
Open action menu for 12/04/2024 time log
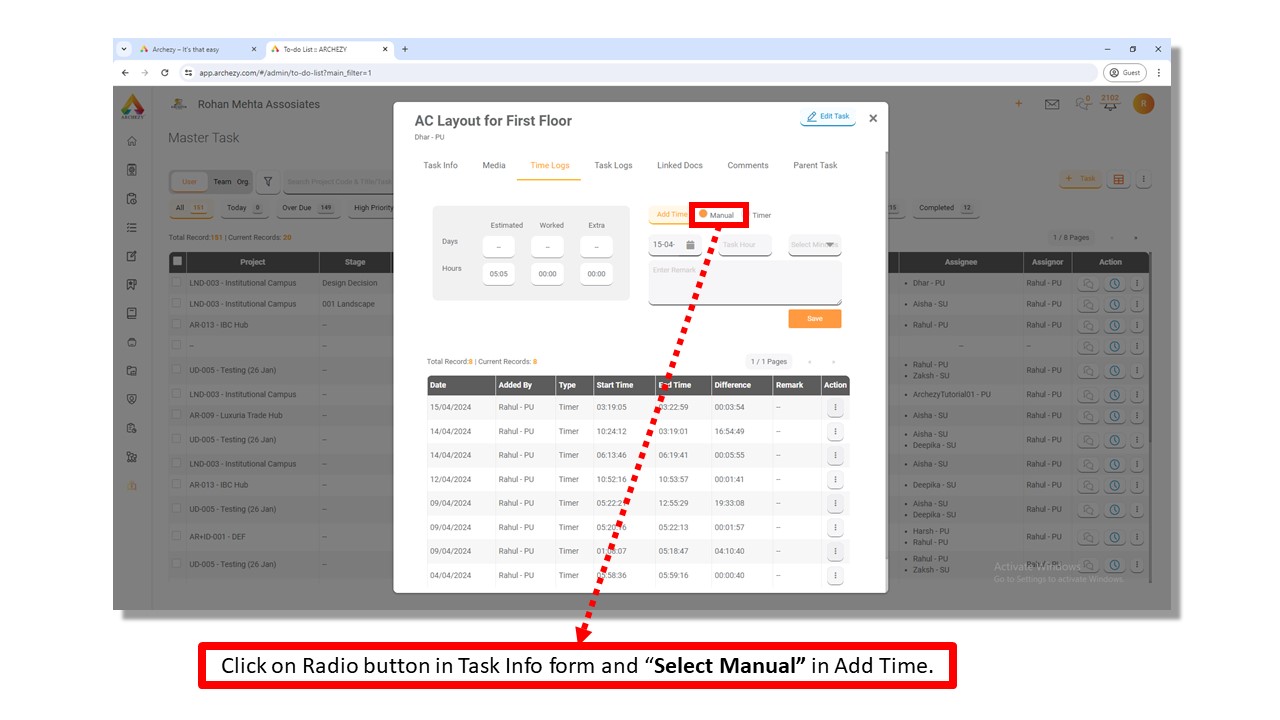coord(835,480)
